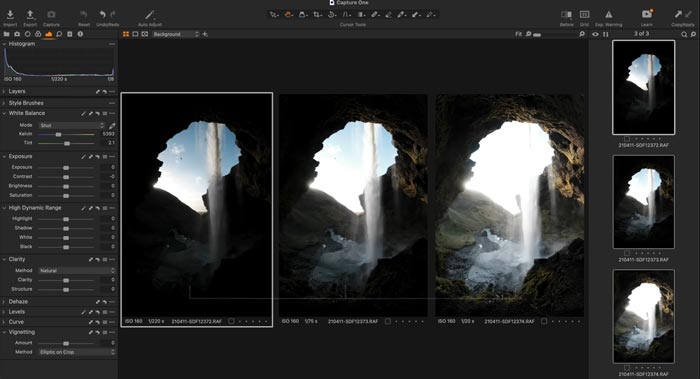Click the browser search magnifier icon
The height and width of the screenshot is (379, 700).
[684, 34]
